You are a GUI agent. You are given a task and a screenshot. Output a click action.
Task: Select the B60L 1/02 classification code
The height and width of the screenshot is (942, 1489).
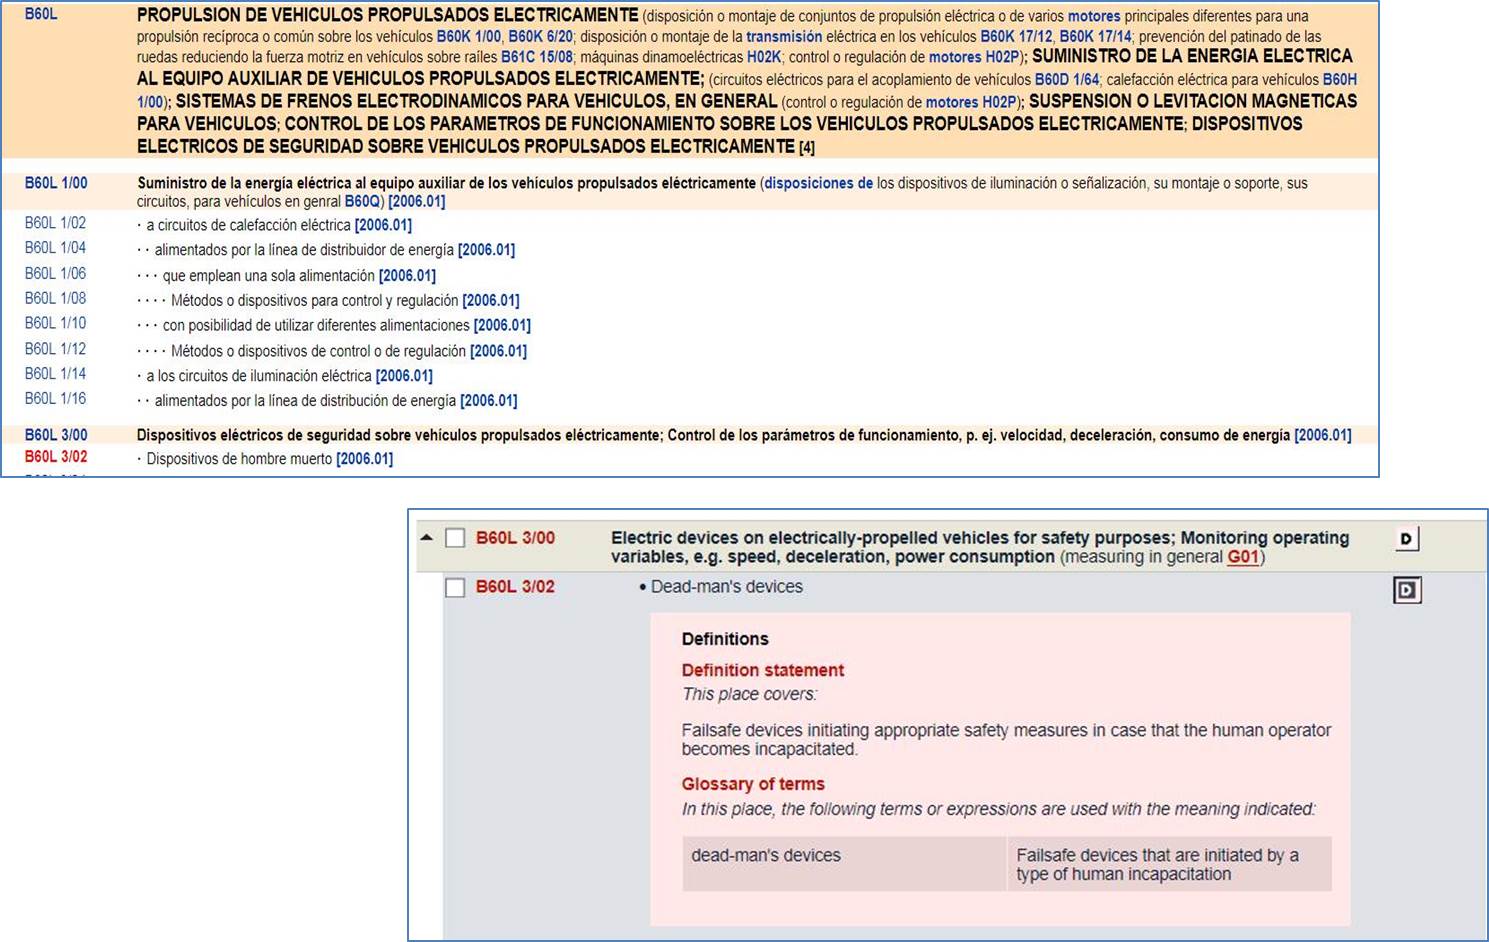[55, 223]
